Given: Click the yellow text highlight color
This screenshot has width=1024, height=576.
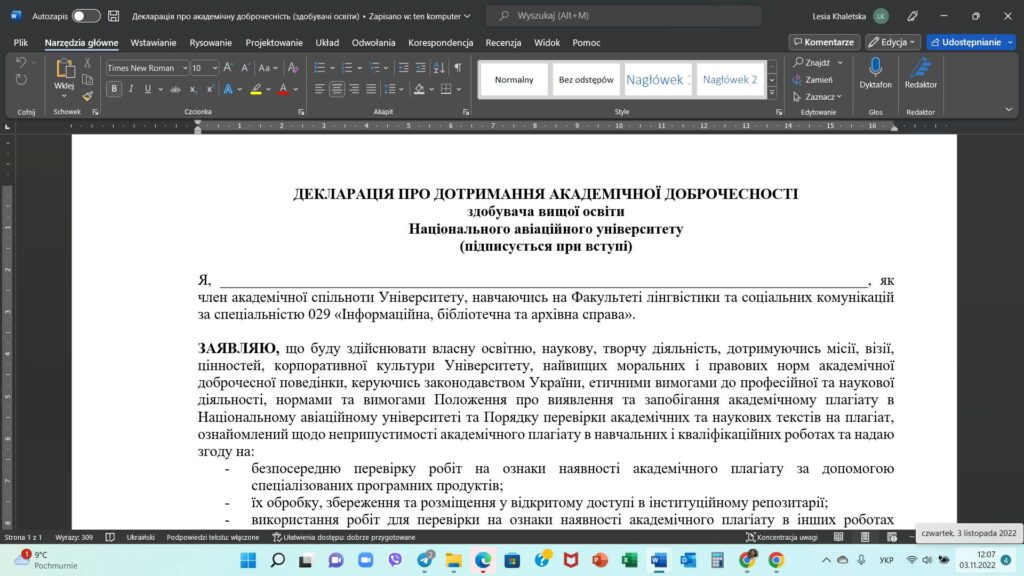Looking at the screenshot, I should tap(256, 89).
